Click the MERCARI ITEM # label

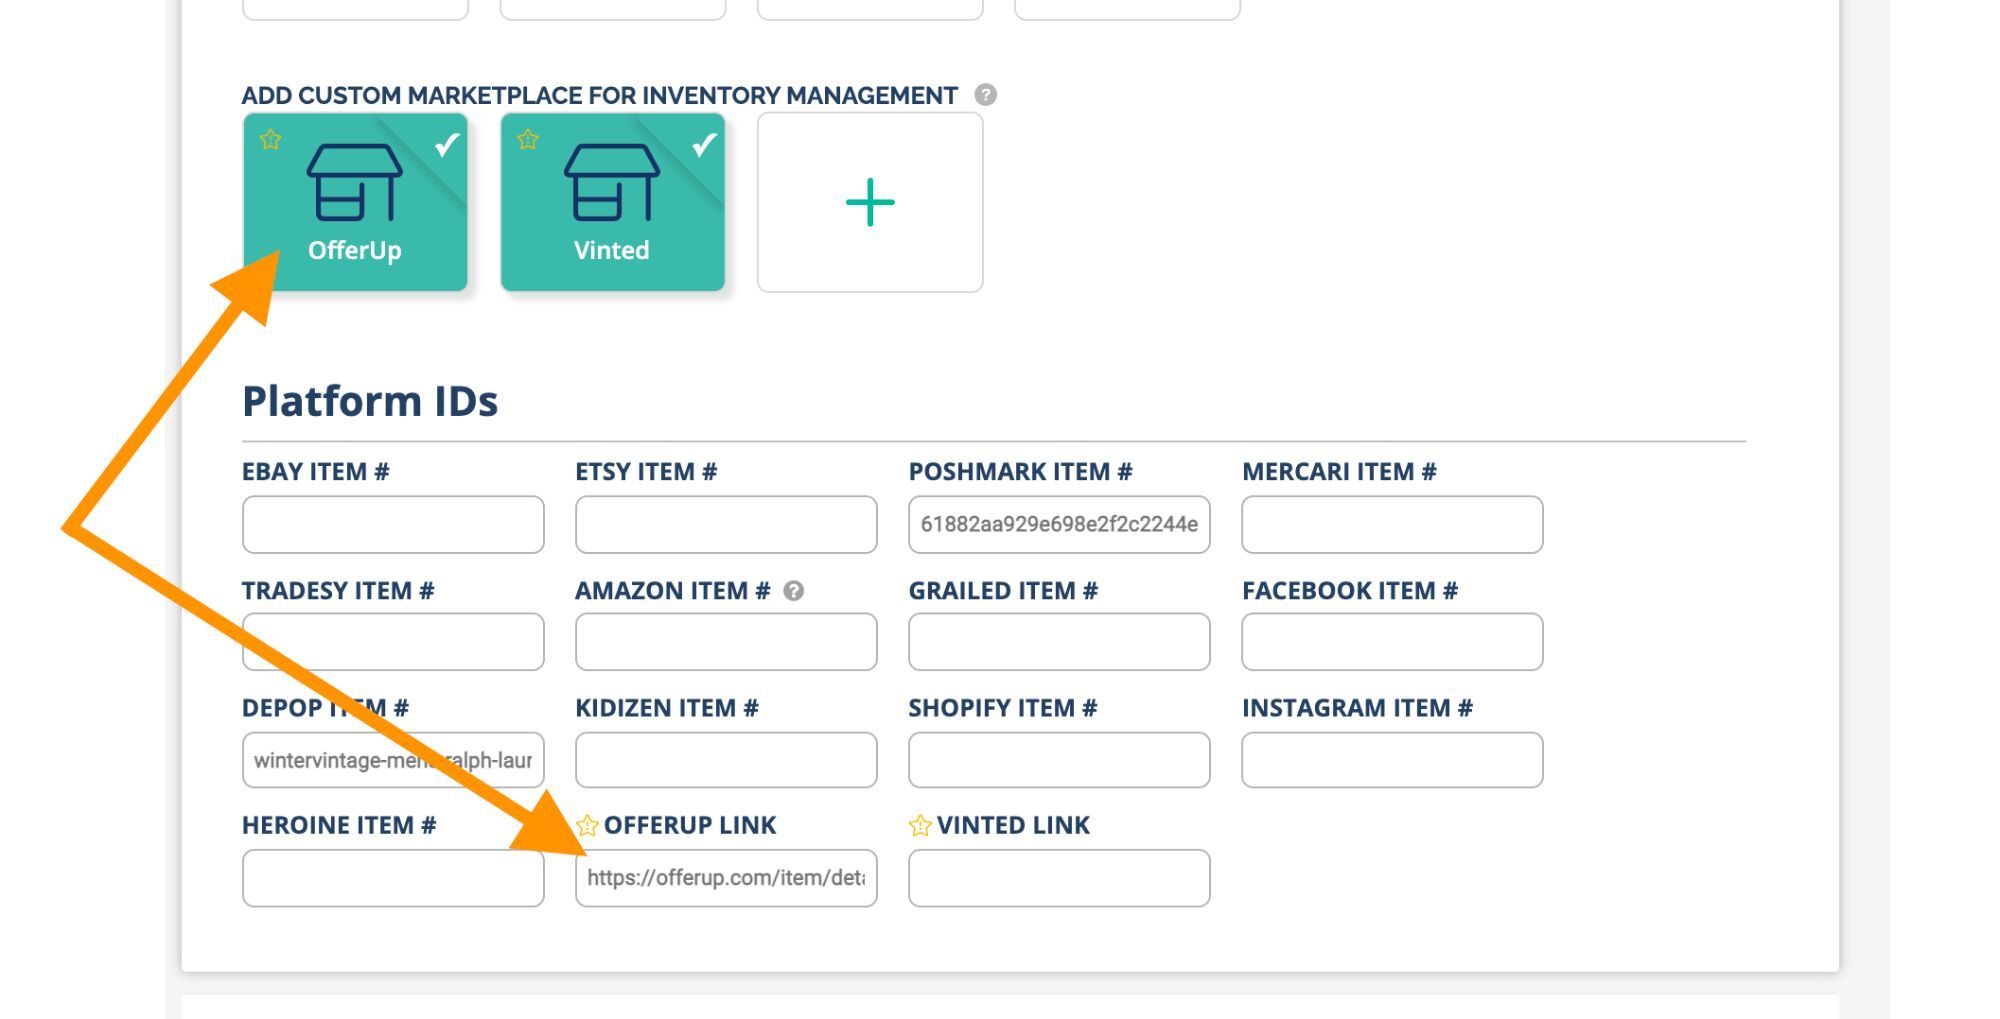[x=1339, y=472]
